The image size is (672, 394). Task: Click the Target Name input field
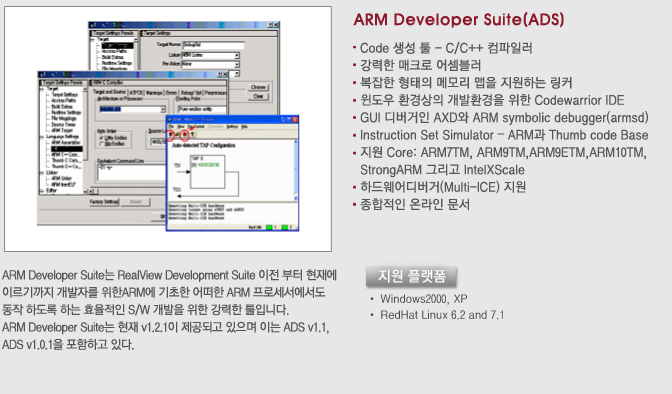point(213,45)
